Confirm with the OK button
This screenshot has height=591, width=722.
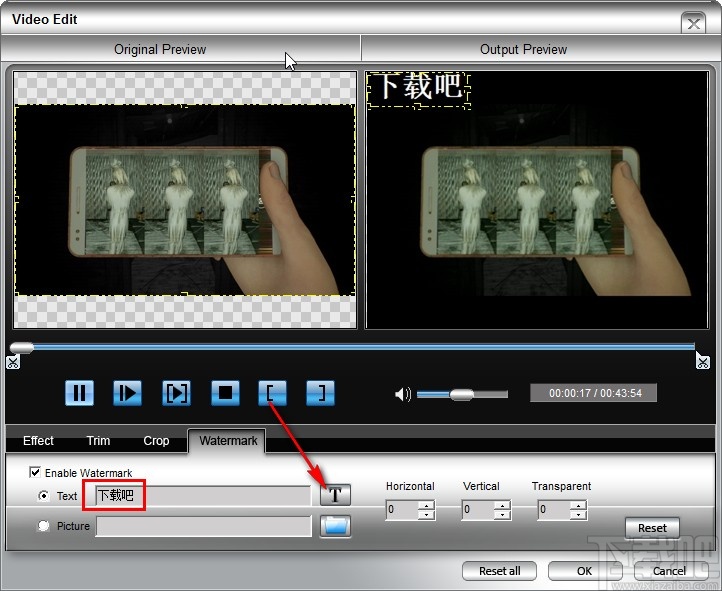(x=584, y=571)
